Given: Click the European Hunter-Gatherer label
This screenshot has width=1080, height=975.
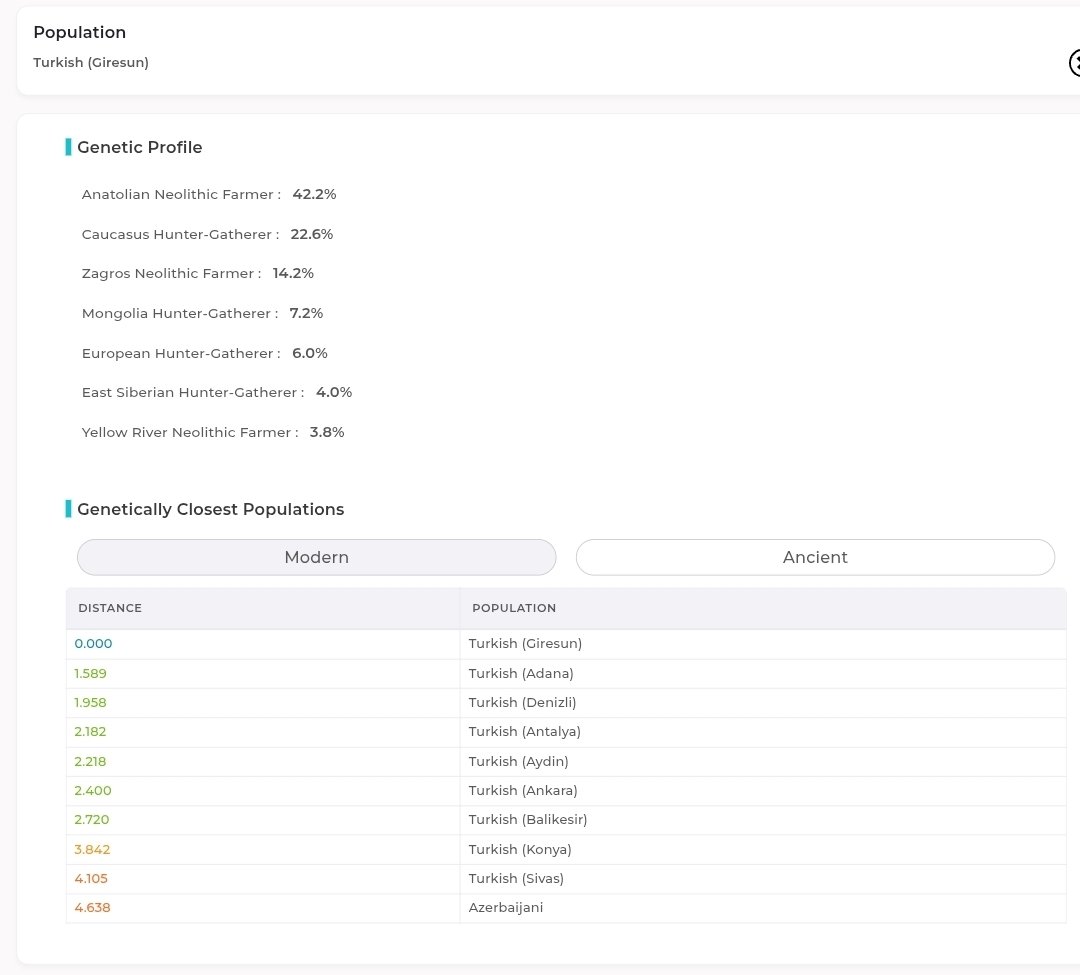Looking at the screenshot, I should (181, 354).
